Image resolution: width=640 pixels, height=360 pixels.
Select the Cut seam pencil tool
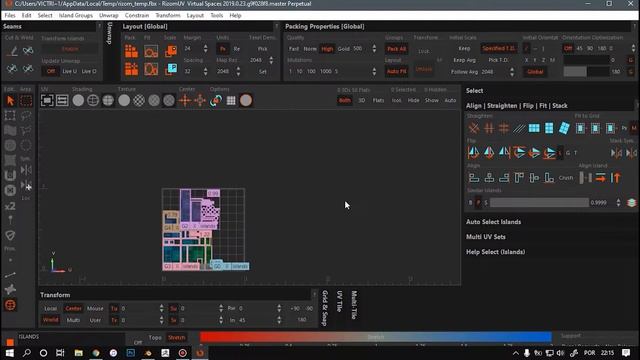[13, 51]
